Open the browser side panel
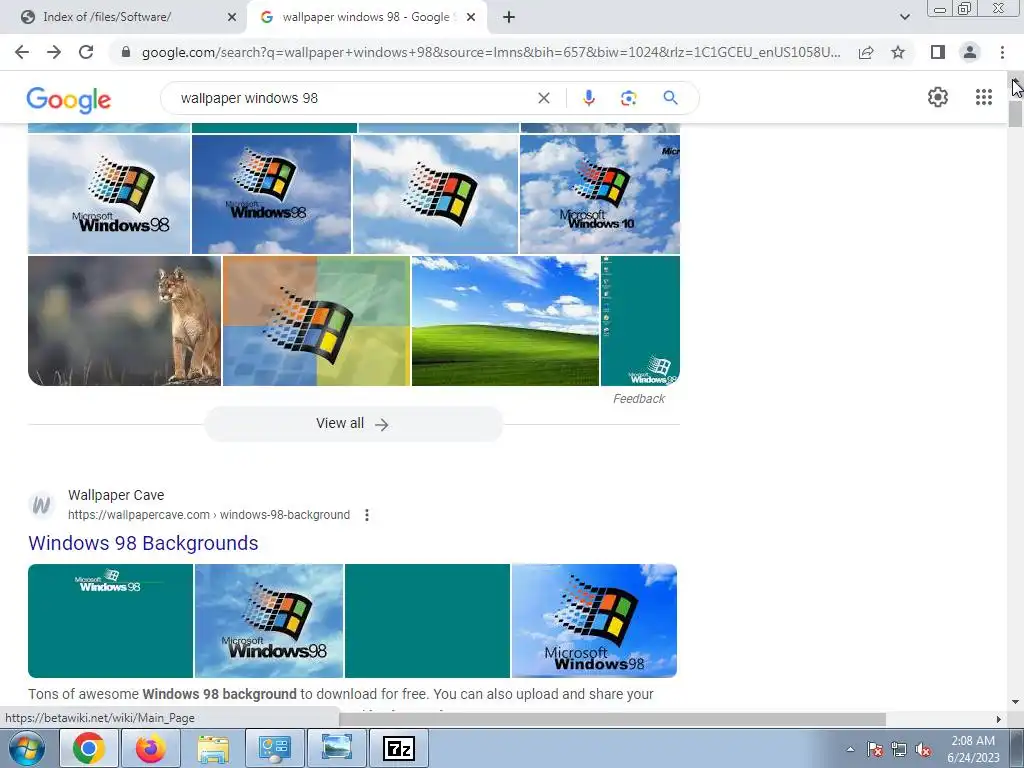This screenshot has width=1024, height=768. 938,52
